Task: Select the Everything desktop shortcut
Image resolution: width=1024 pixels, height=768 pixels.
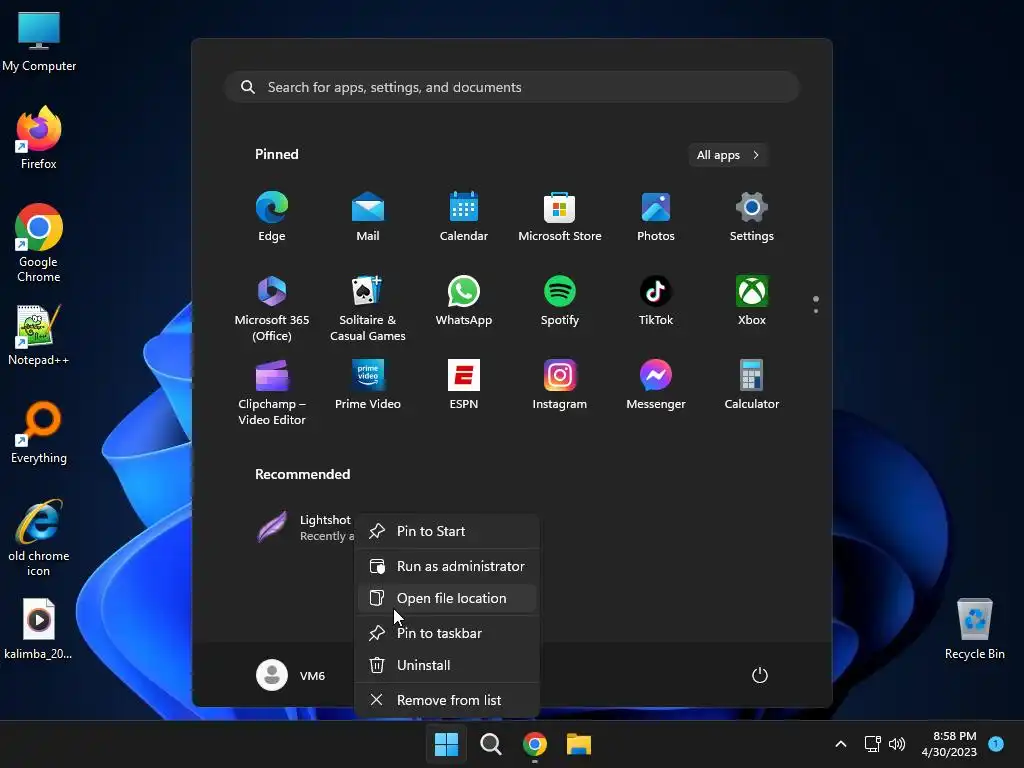Action: click(x=39, y=433)
